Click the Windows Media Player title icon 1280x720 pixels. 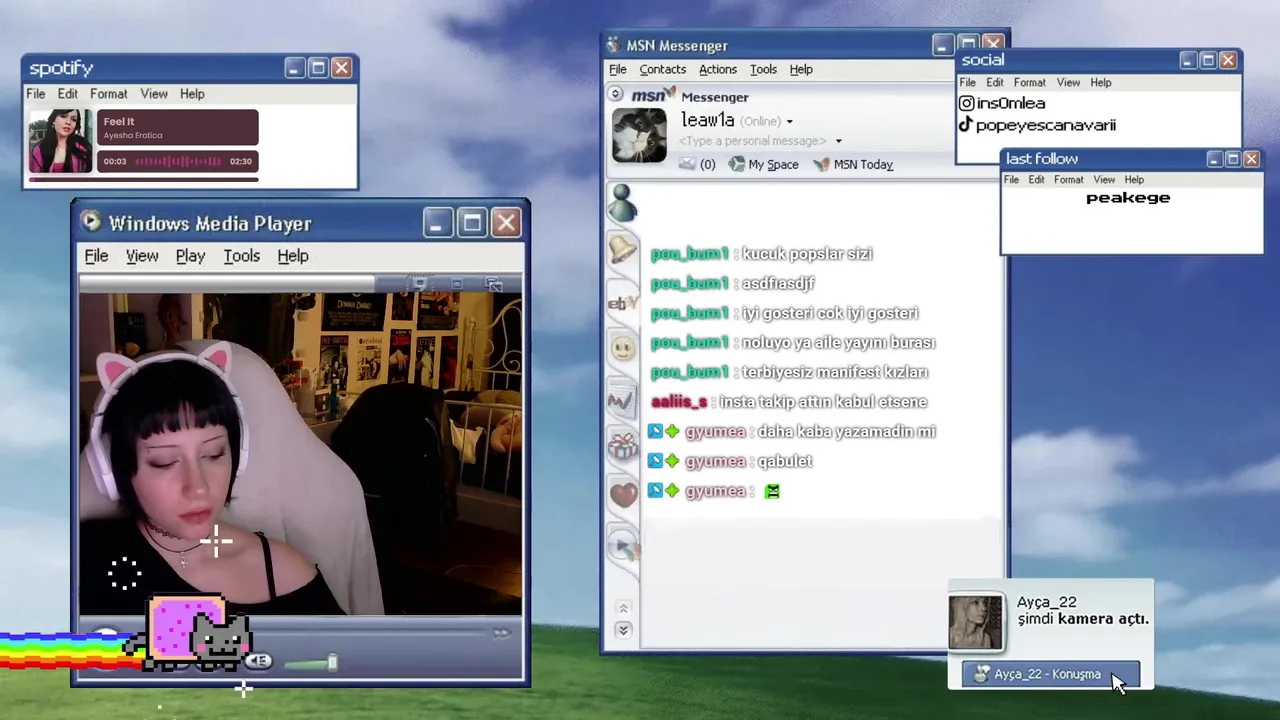(91, 222)
